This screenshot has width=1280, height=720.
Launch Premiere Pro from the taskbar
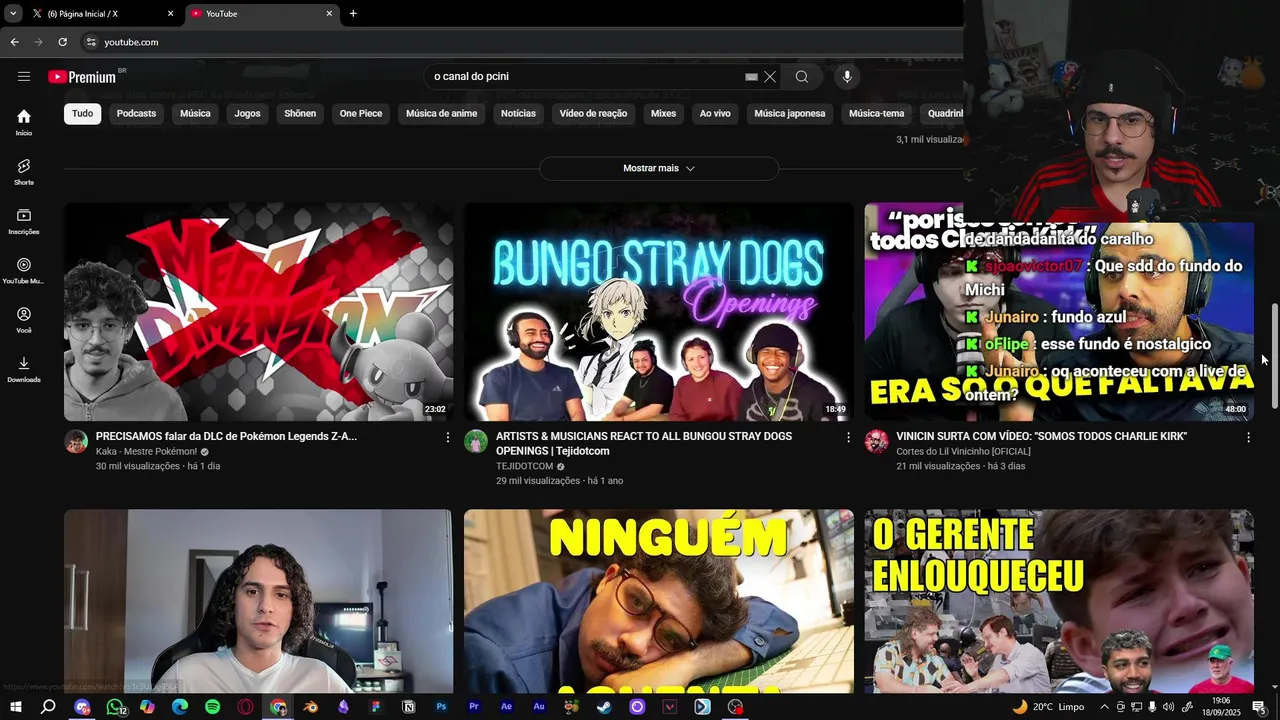[474, 707]
